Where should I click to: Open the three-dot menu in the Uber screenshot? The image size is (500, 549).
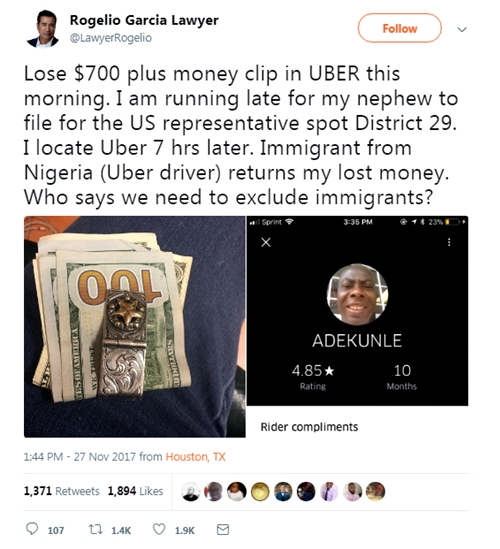point(449,242)
